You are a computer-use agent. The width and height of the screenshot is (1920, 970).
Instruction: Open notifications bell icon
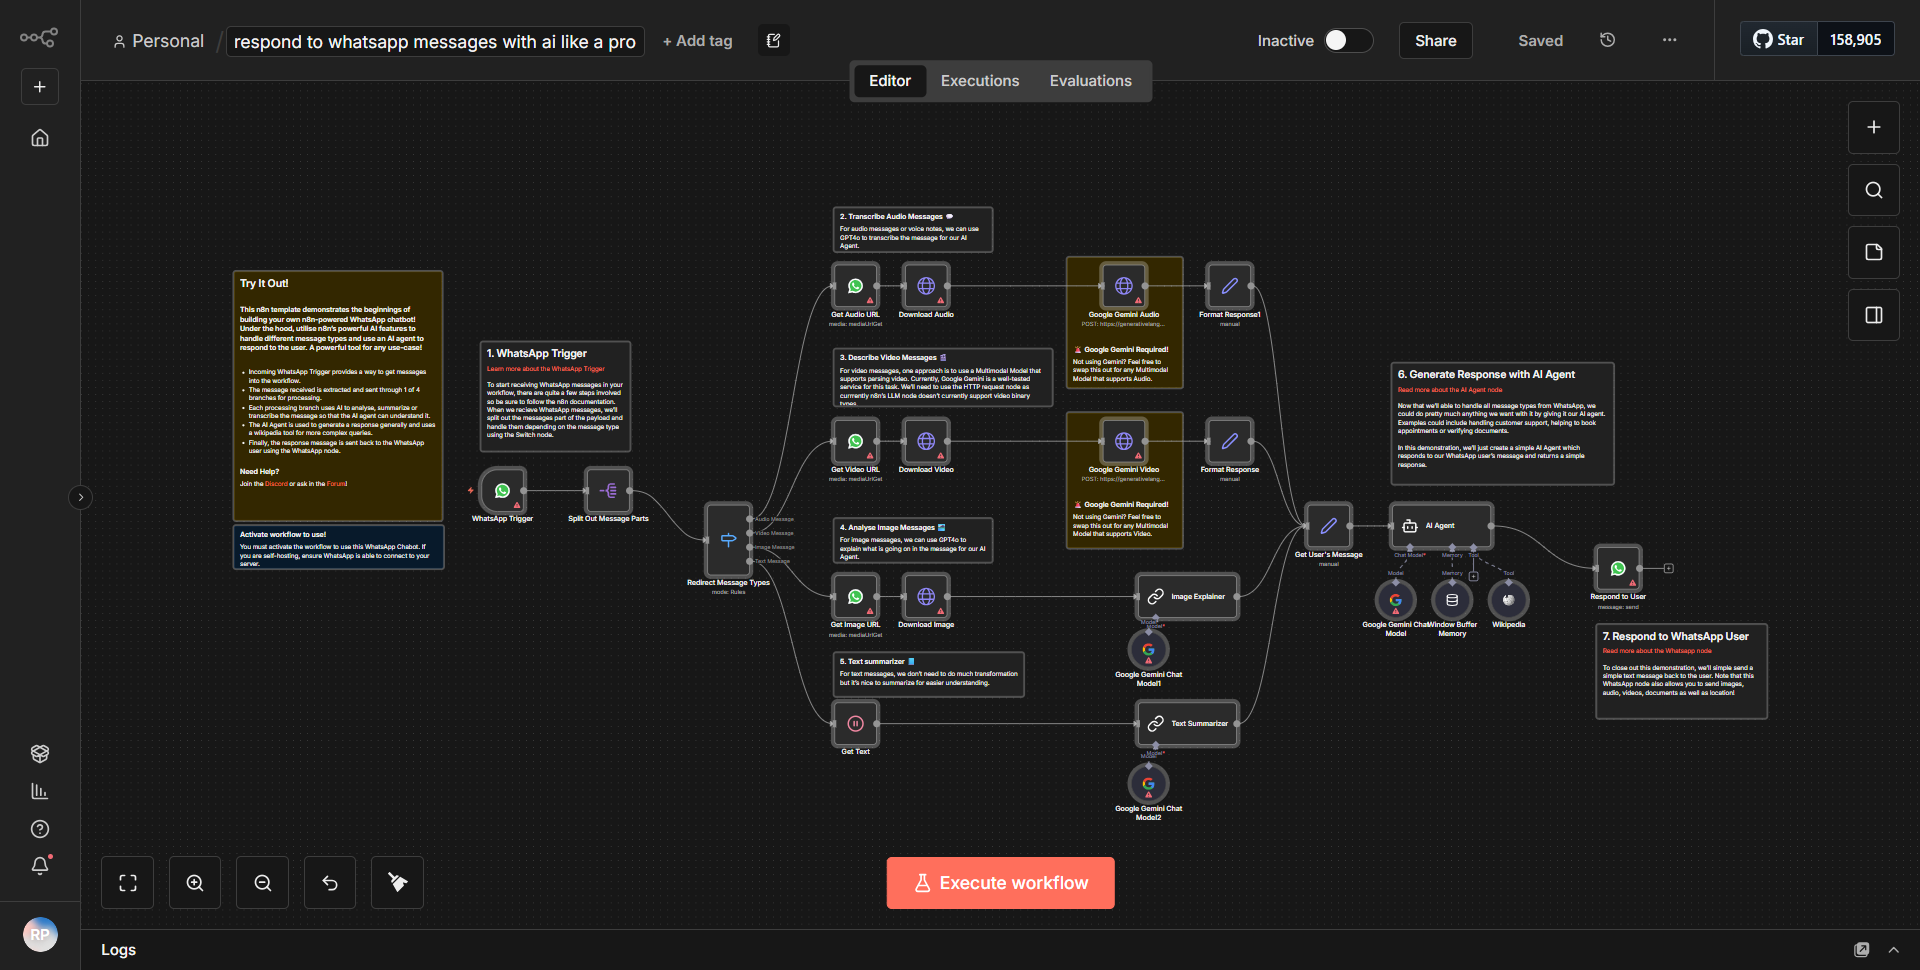(x=40, y=866)
